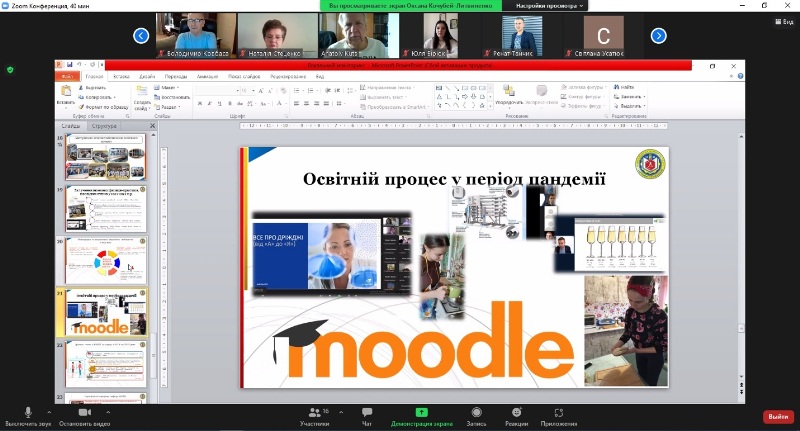
Task: Mute the microphone in Zoom
Action: 28,416
